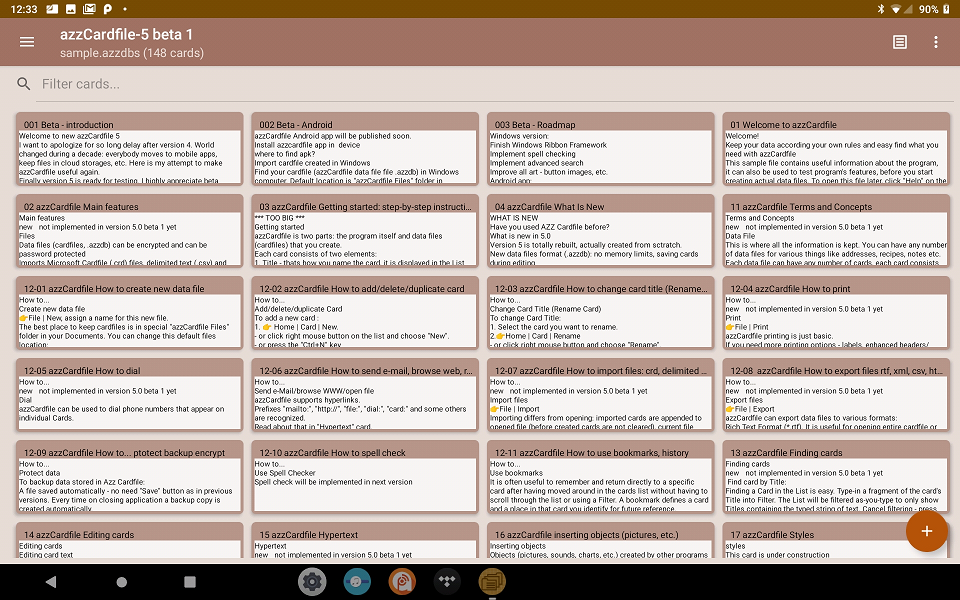The image size is (960, 600).
Task: Open card 12-07 How to import files
Action: coord(601,394)
